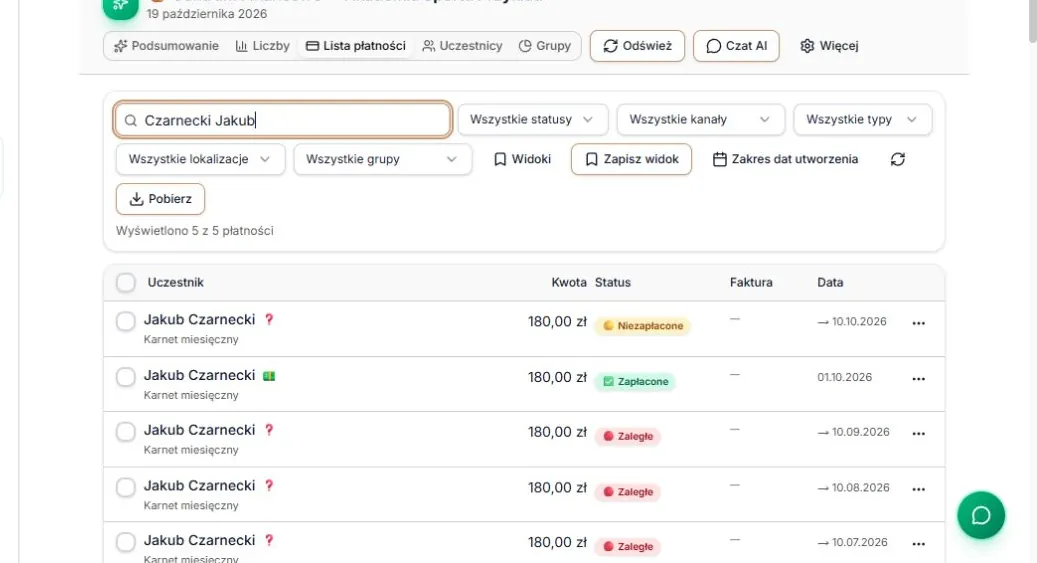Open Więcej settings gear

tap(829, 46)
